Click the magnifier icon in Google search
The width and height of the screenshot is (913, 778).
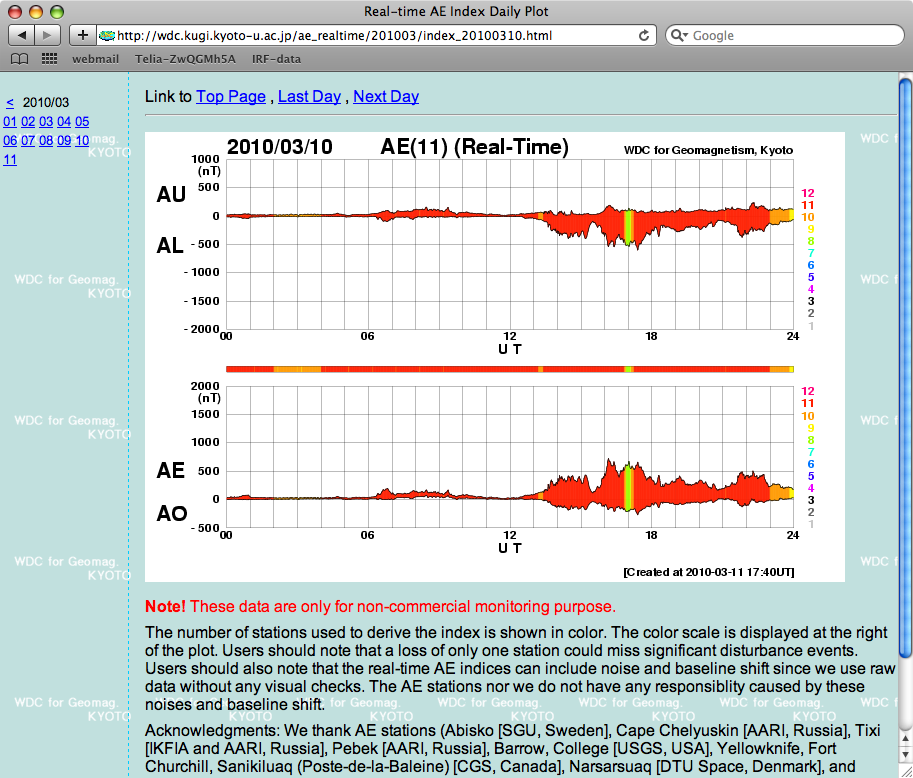click(679, 36)
